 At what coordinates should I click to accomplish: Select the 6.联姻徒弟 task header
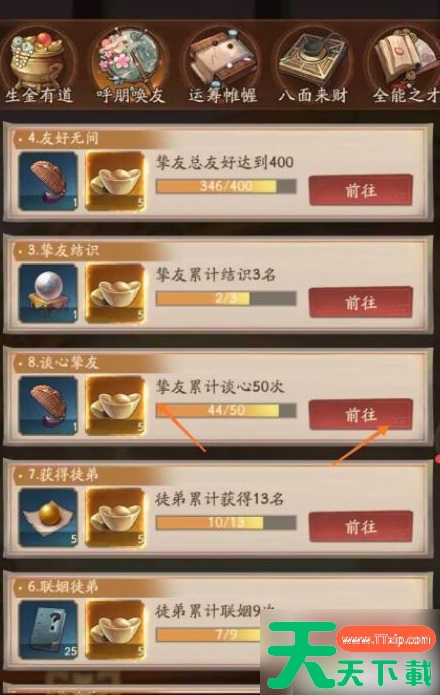[x=63, y=587]
